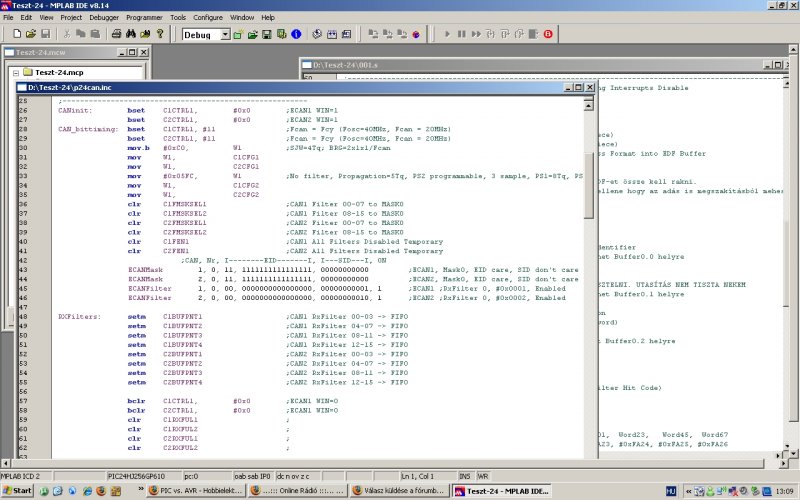Image resolution: width=800 pixels, height=500 pixels.
Task: Click the 'CANinit:' label in code
Action: [x=75, y=110]
